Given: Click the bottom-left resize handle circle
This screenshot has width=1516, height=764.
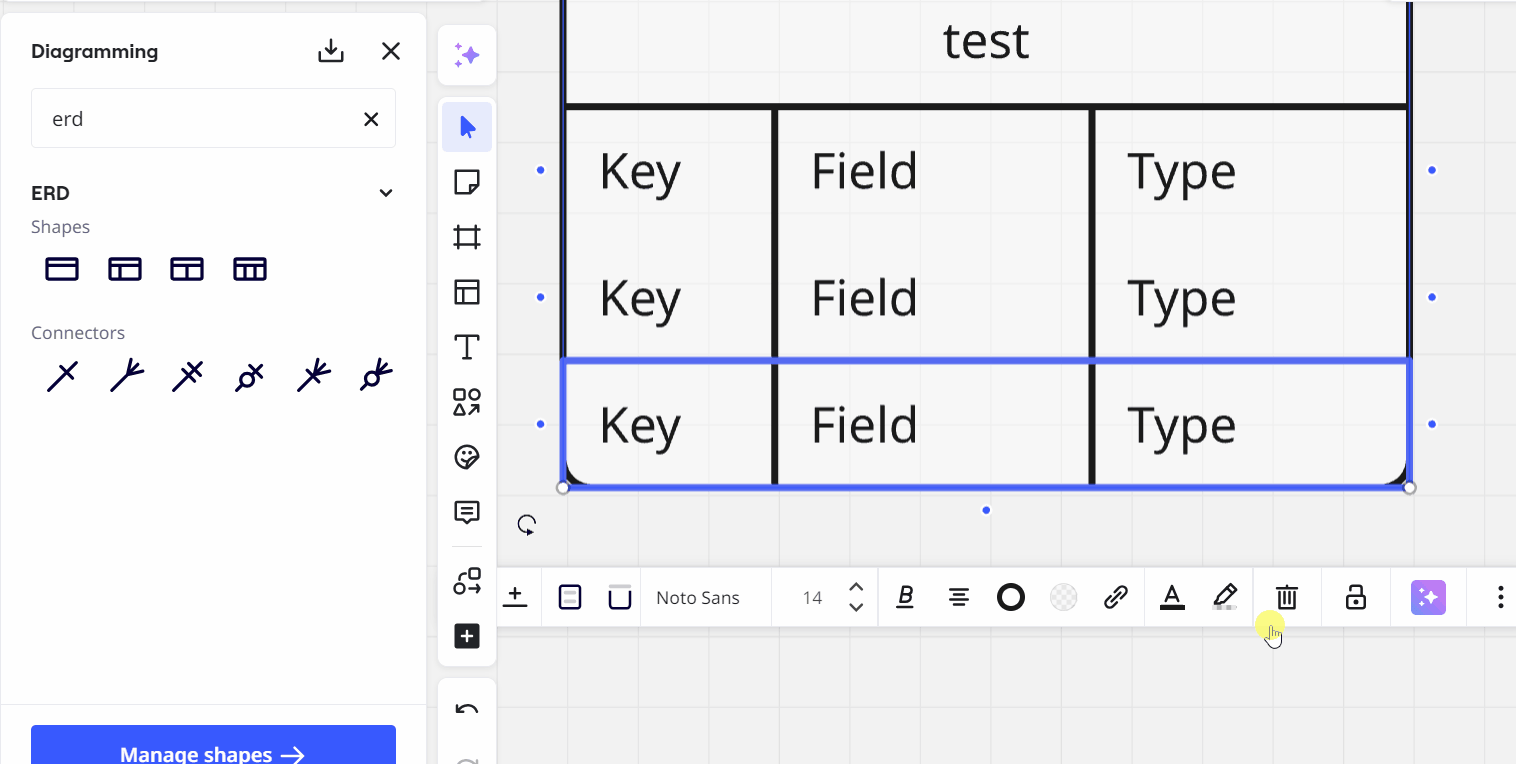Looking at the screenshot, I should [563, 487].
